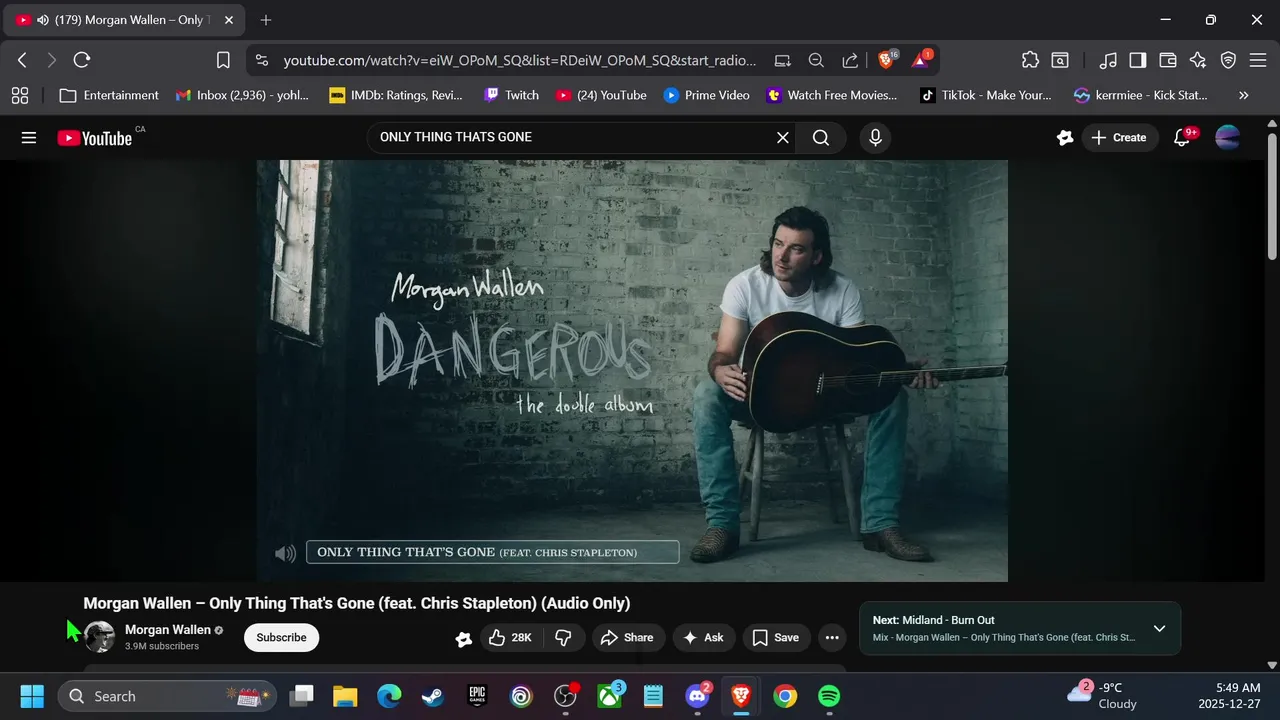Open a new browser tab
Viewport: 1280px width, 720px height.
point(266,20)
